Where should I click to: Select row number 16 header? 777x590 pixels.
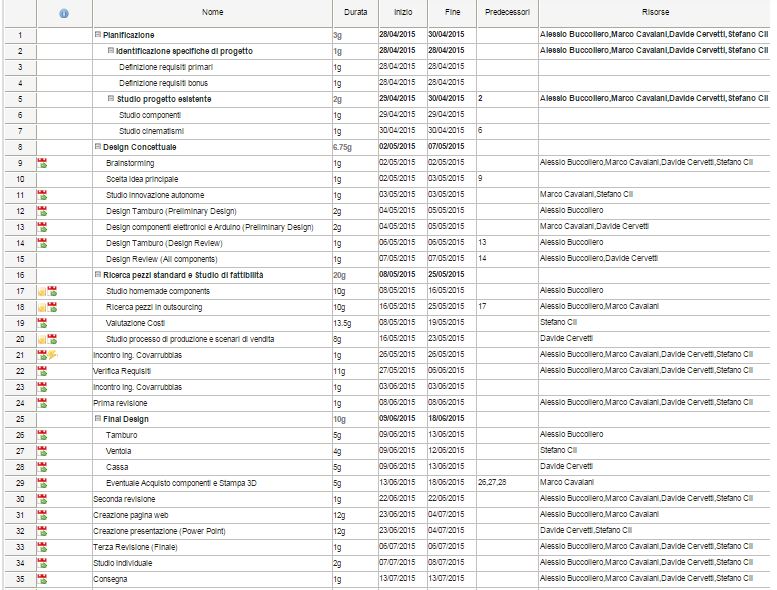(x=20, y=275)
